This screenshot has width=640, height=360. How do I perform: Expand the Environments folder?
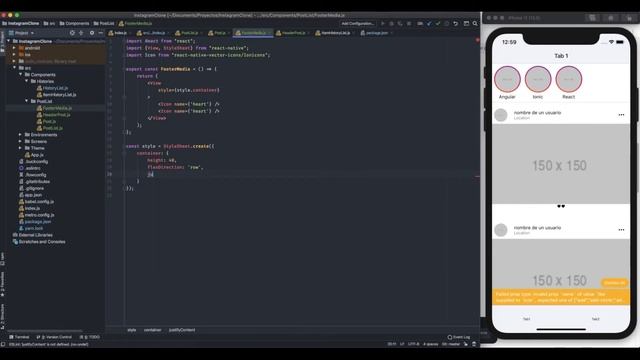20,135
